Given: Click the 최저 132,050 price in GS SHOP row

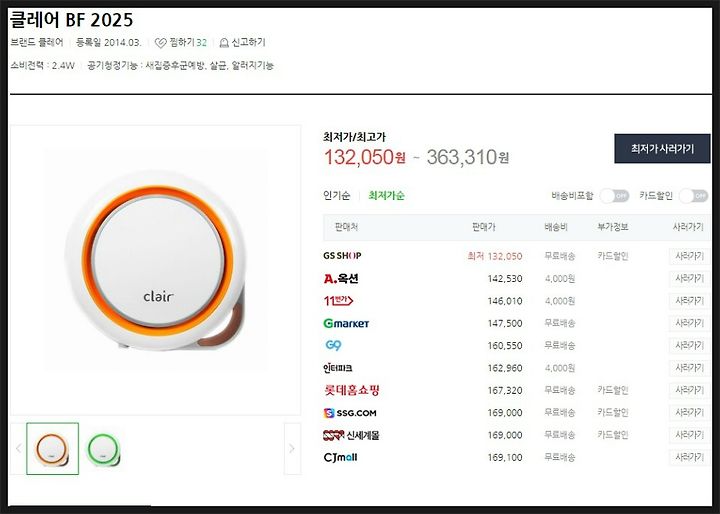Looking at the screenshot, I should [495, 256].
